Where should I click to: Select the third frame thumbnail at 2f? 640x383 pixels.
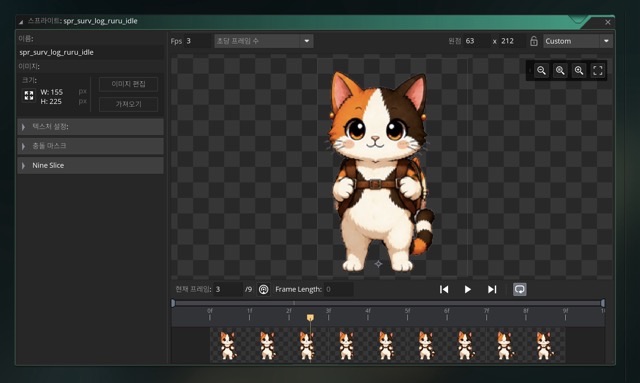309,345
